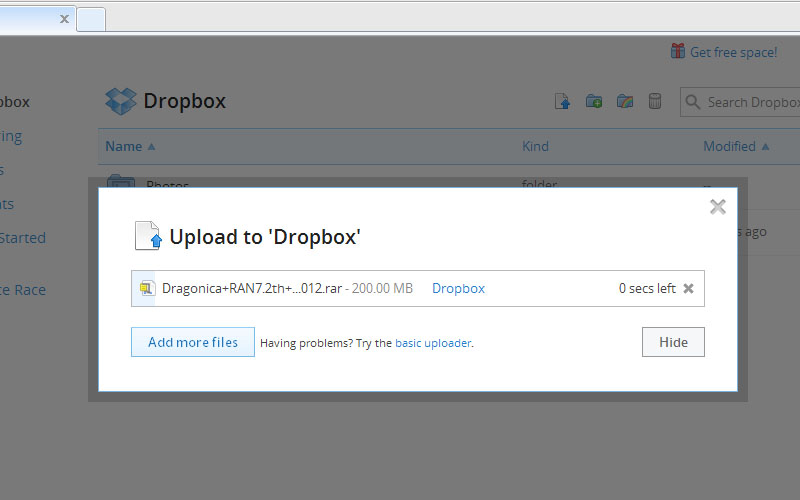Click the Upload to 'Dropbox' dialog title
The width and height of the screenshot is (800, 500).
265,237
